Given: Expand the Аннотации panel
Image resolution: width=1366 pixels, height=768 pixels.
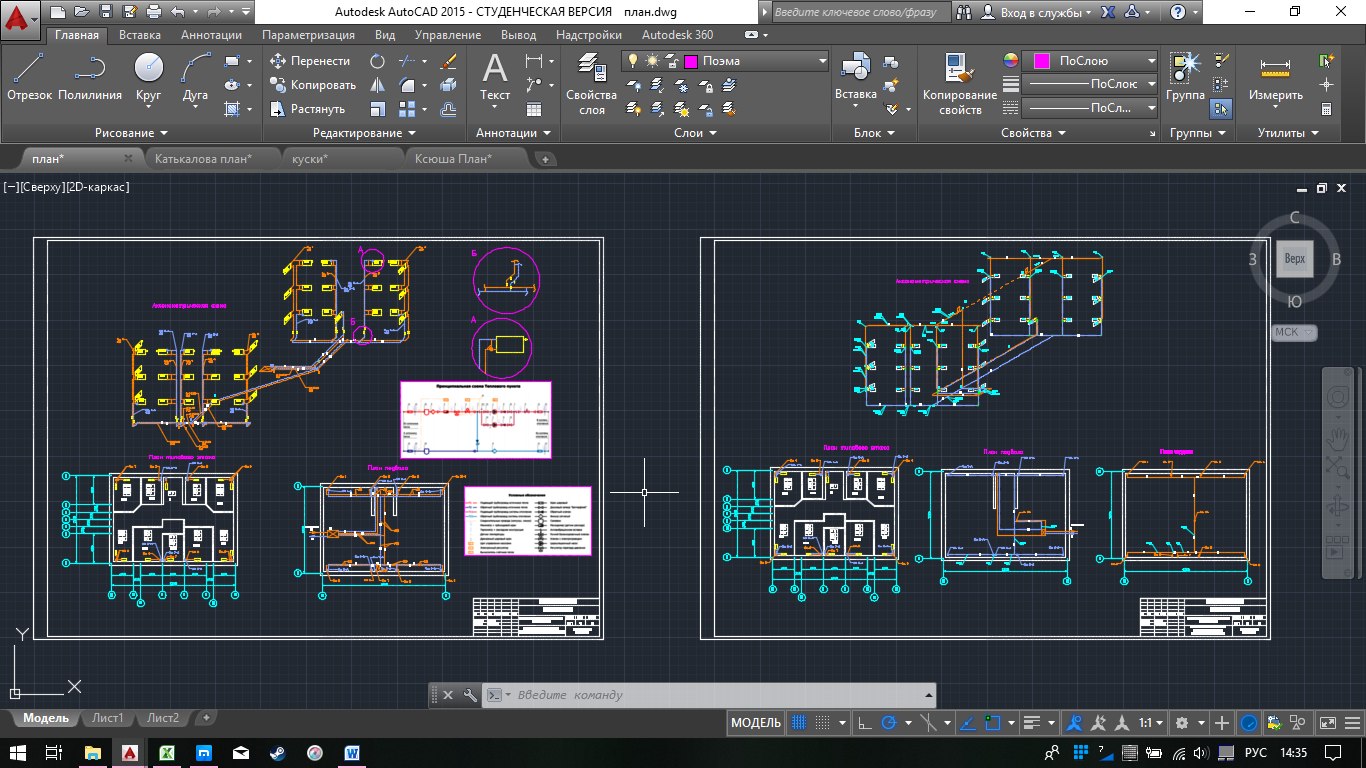Looking at the screenshot, I should pos(513,133).
